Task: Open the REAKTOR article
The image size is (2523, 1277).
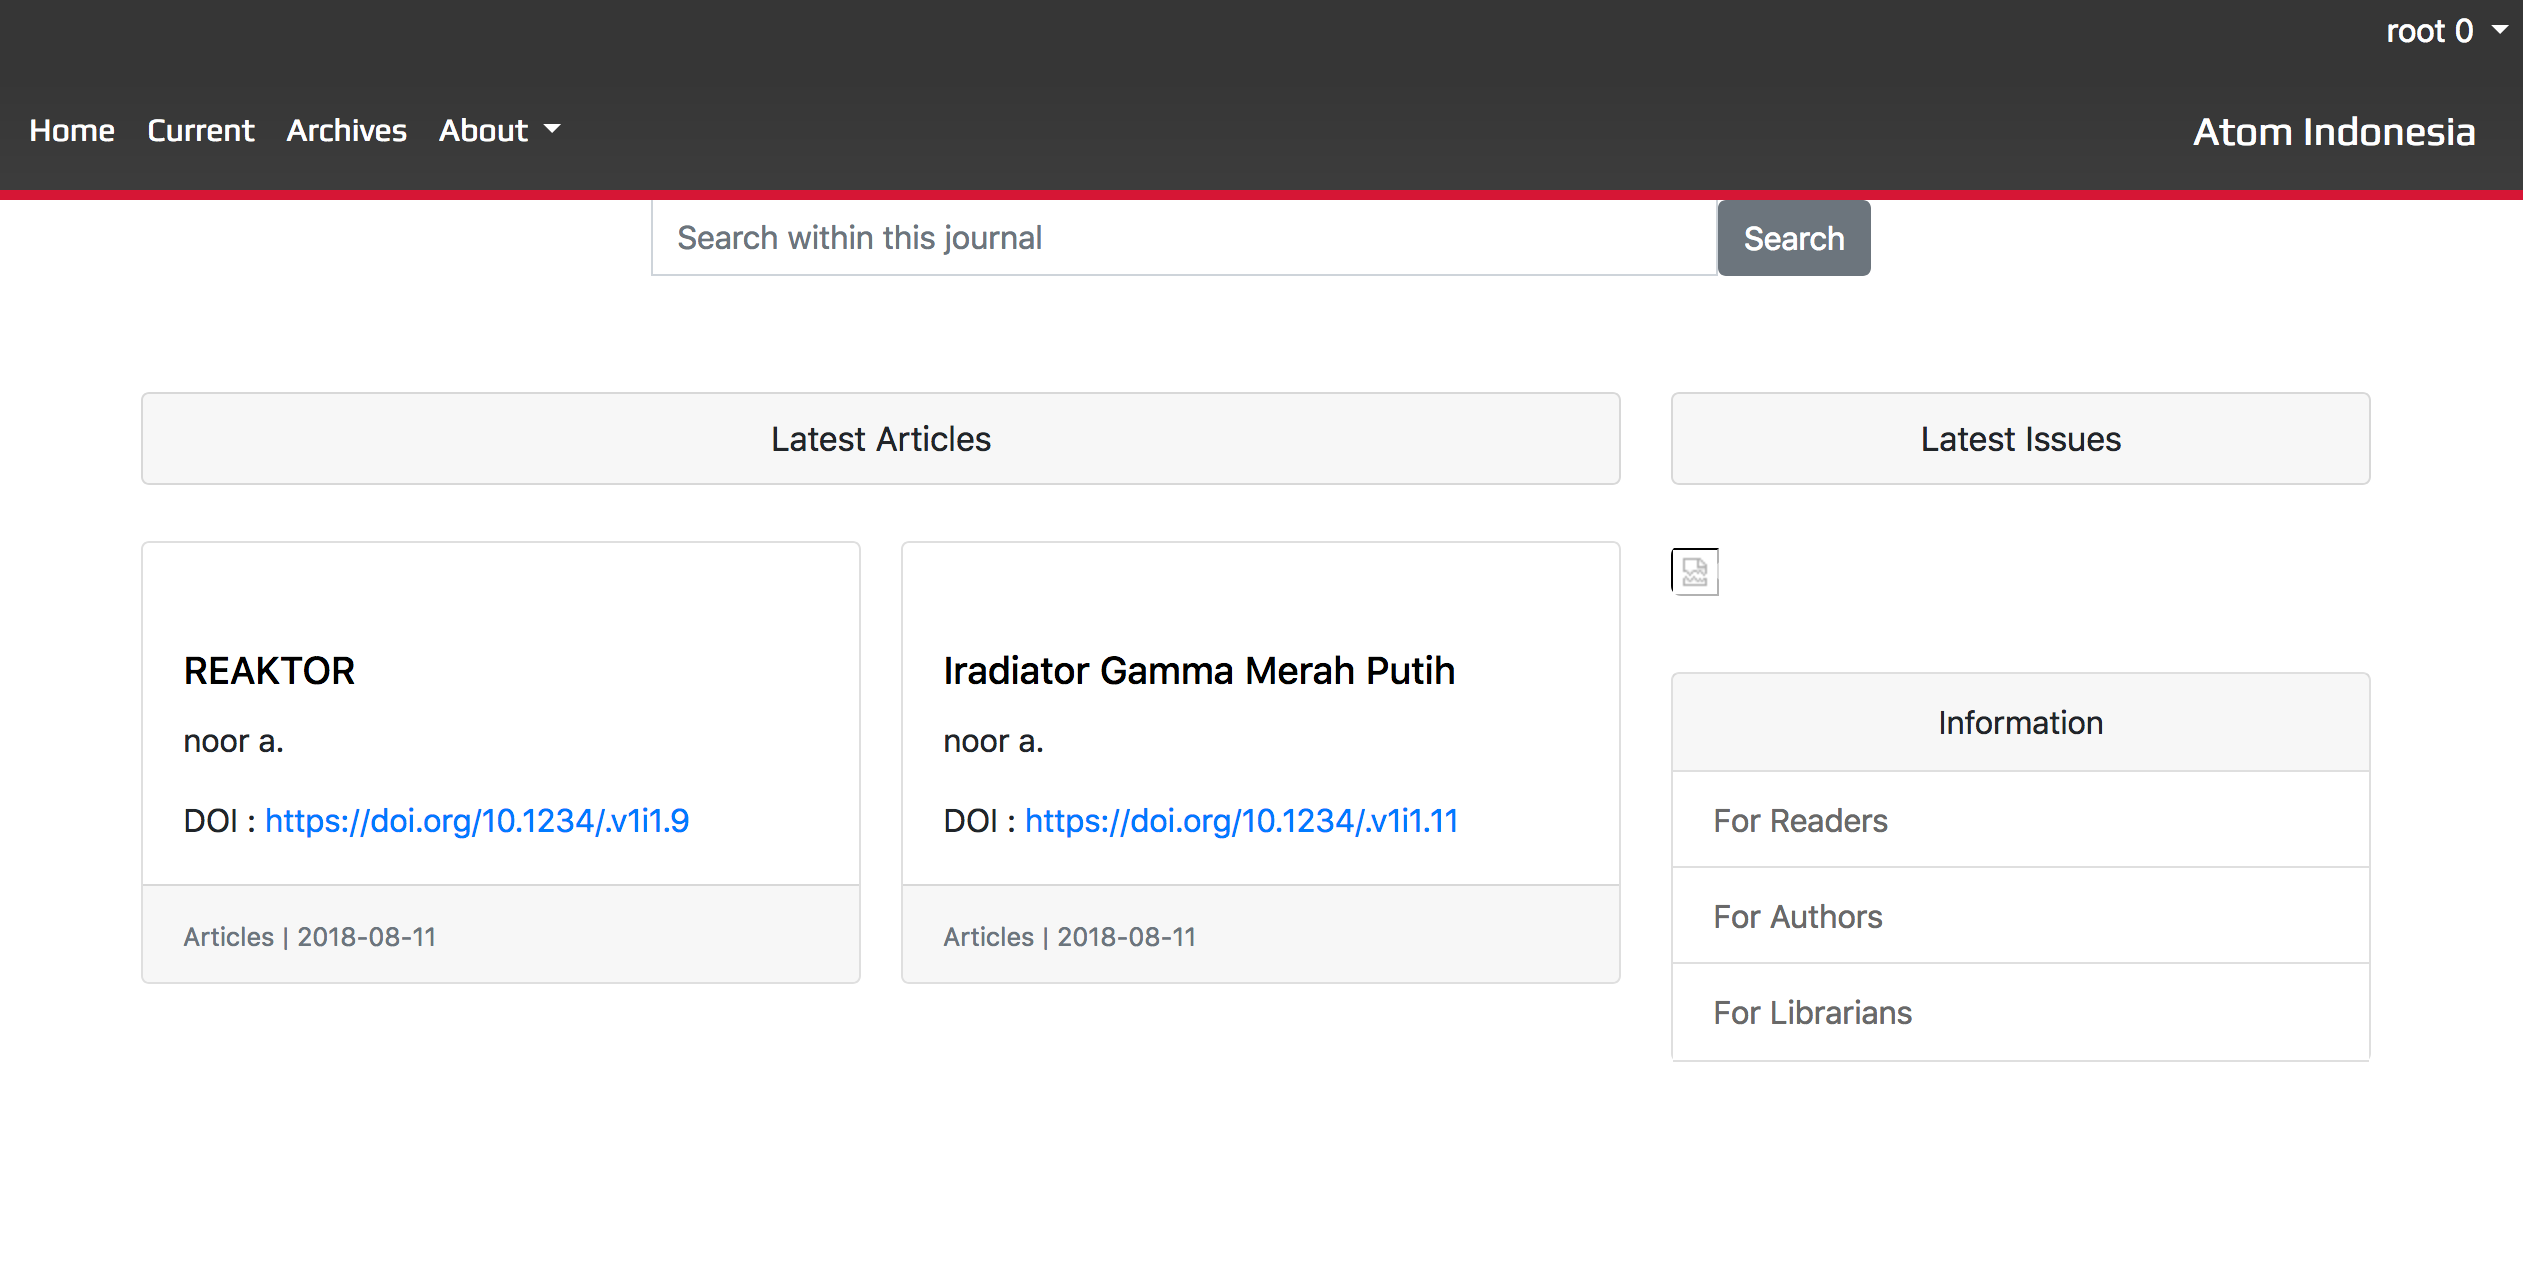Action: tap(269, 671)
